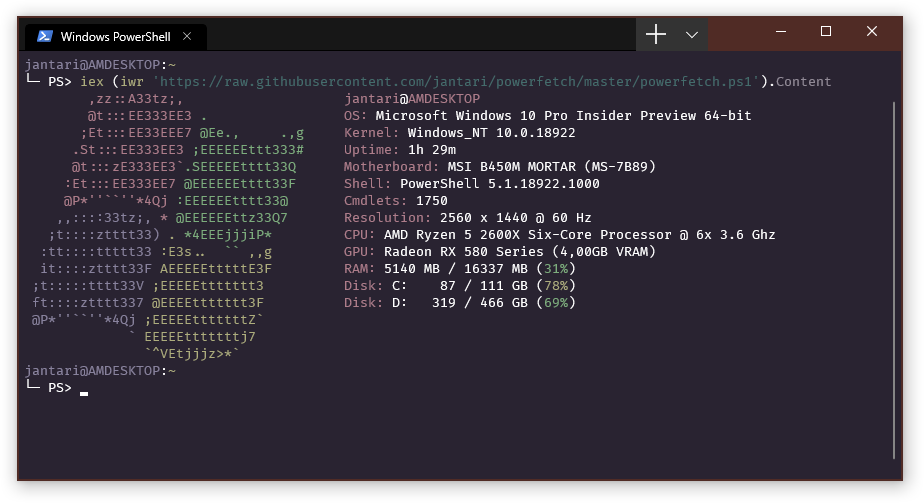Image resolution: width=924 pixels, height=503 pixels.
Task: Click the CPU value 'AMD Ryzen 5 2600X'
Action: (452, 234)
